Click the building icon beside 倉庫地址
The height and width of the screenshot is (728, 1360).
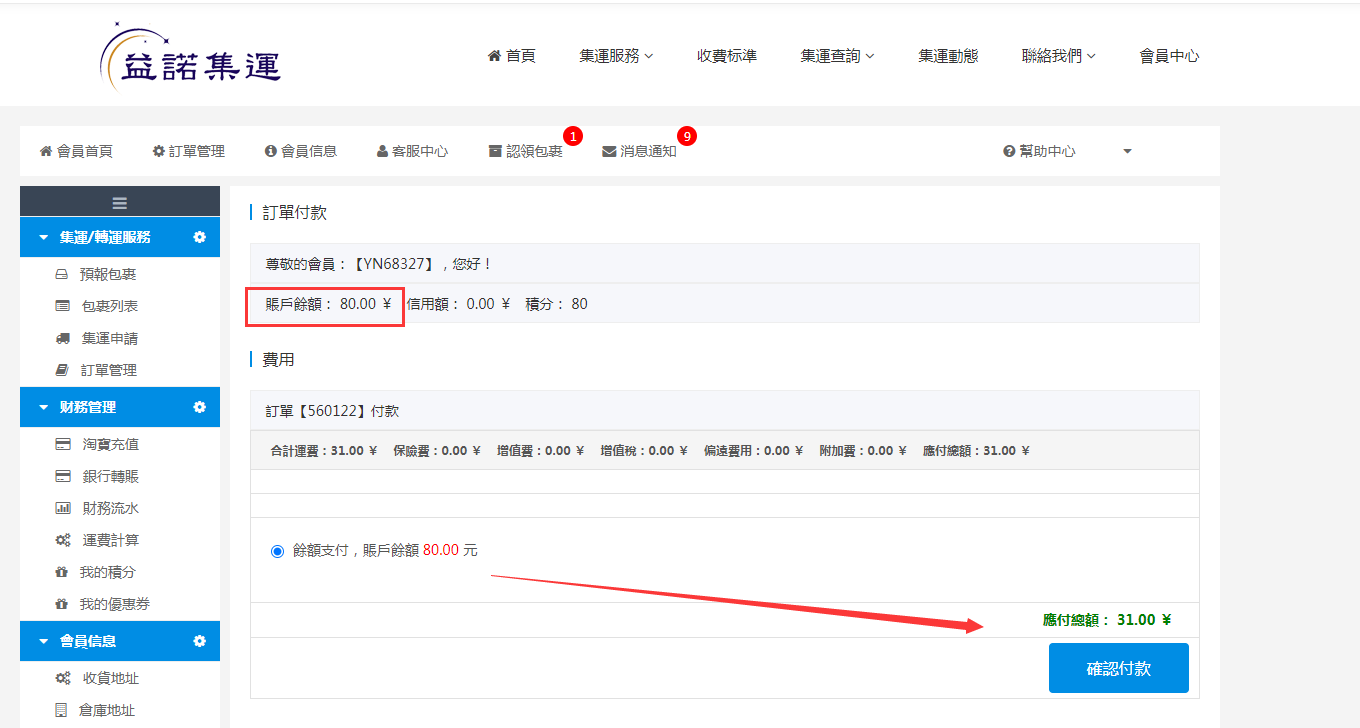(61, 710)
